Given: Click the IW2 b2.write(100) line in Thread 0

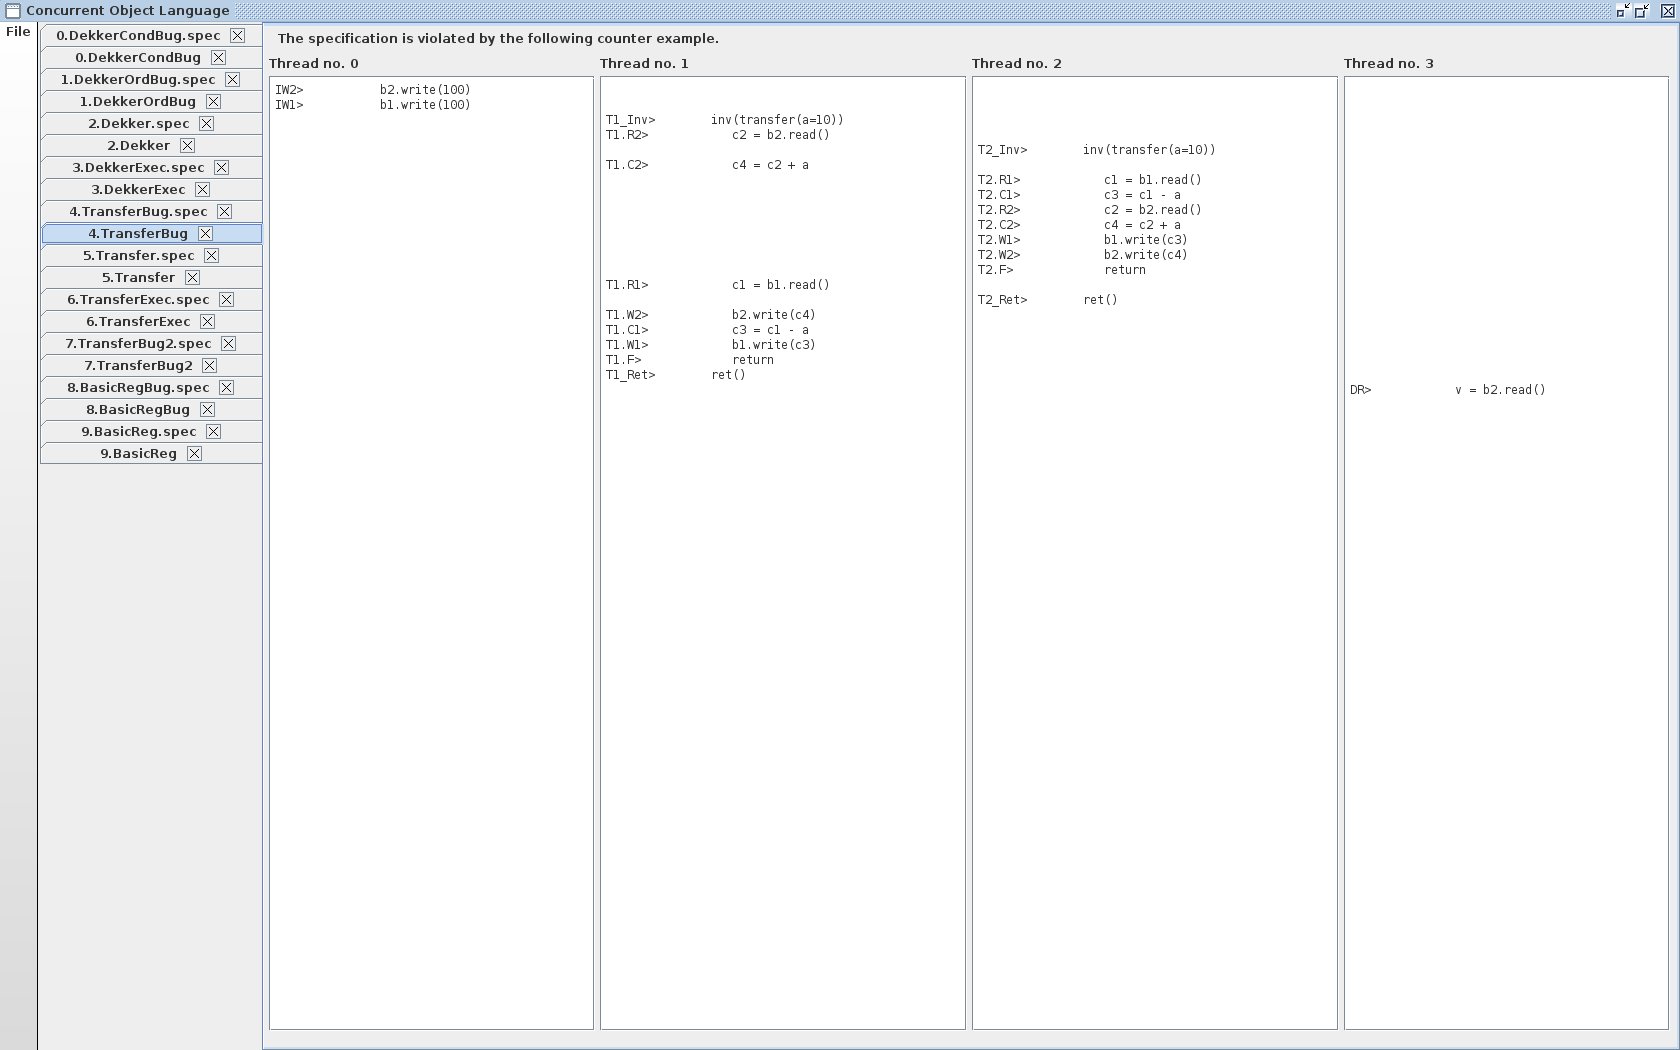Looking at the screenshot, I should click(373, 90).
